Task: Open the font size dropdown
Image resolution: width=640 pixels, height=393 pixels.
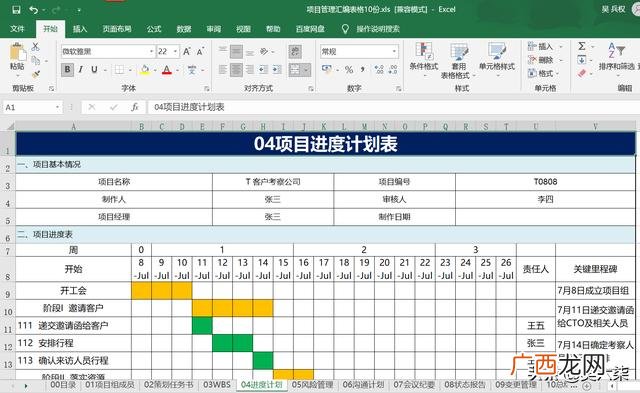Action: click(176, 51)
